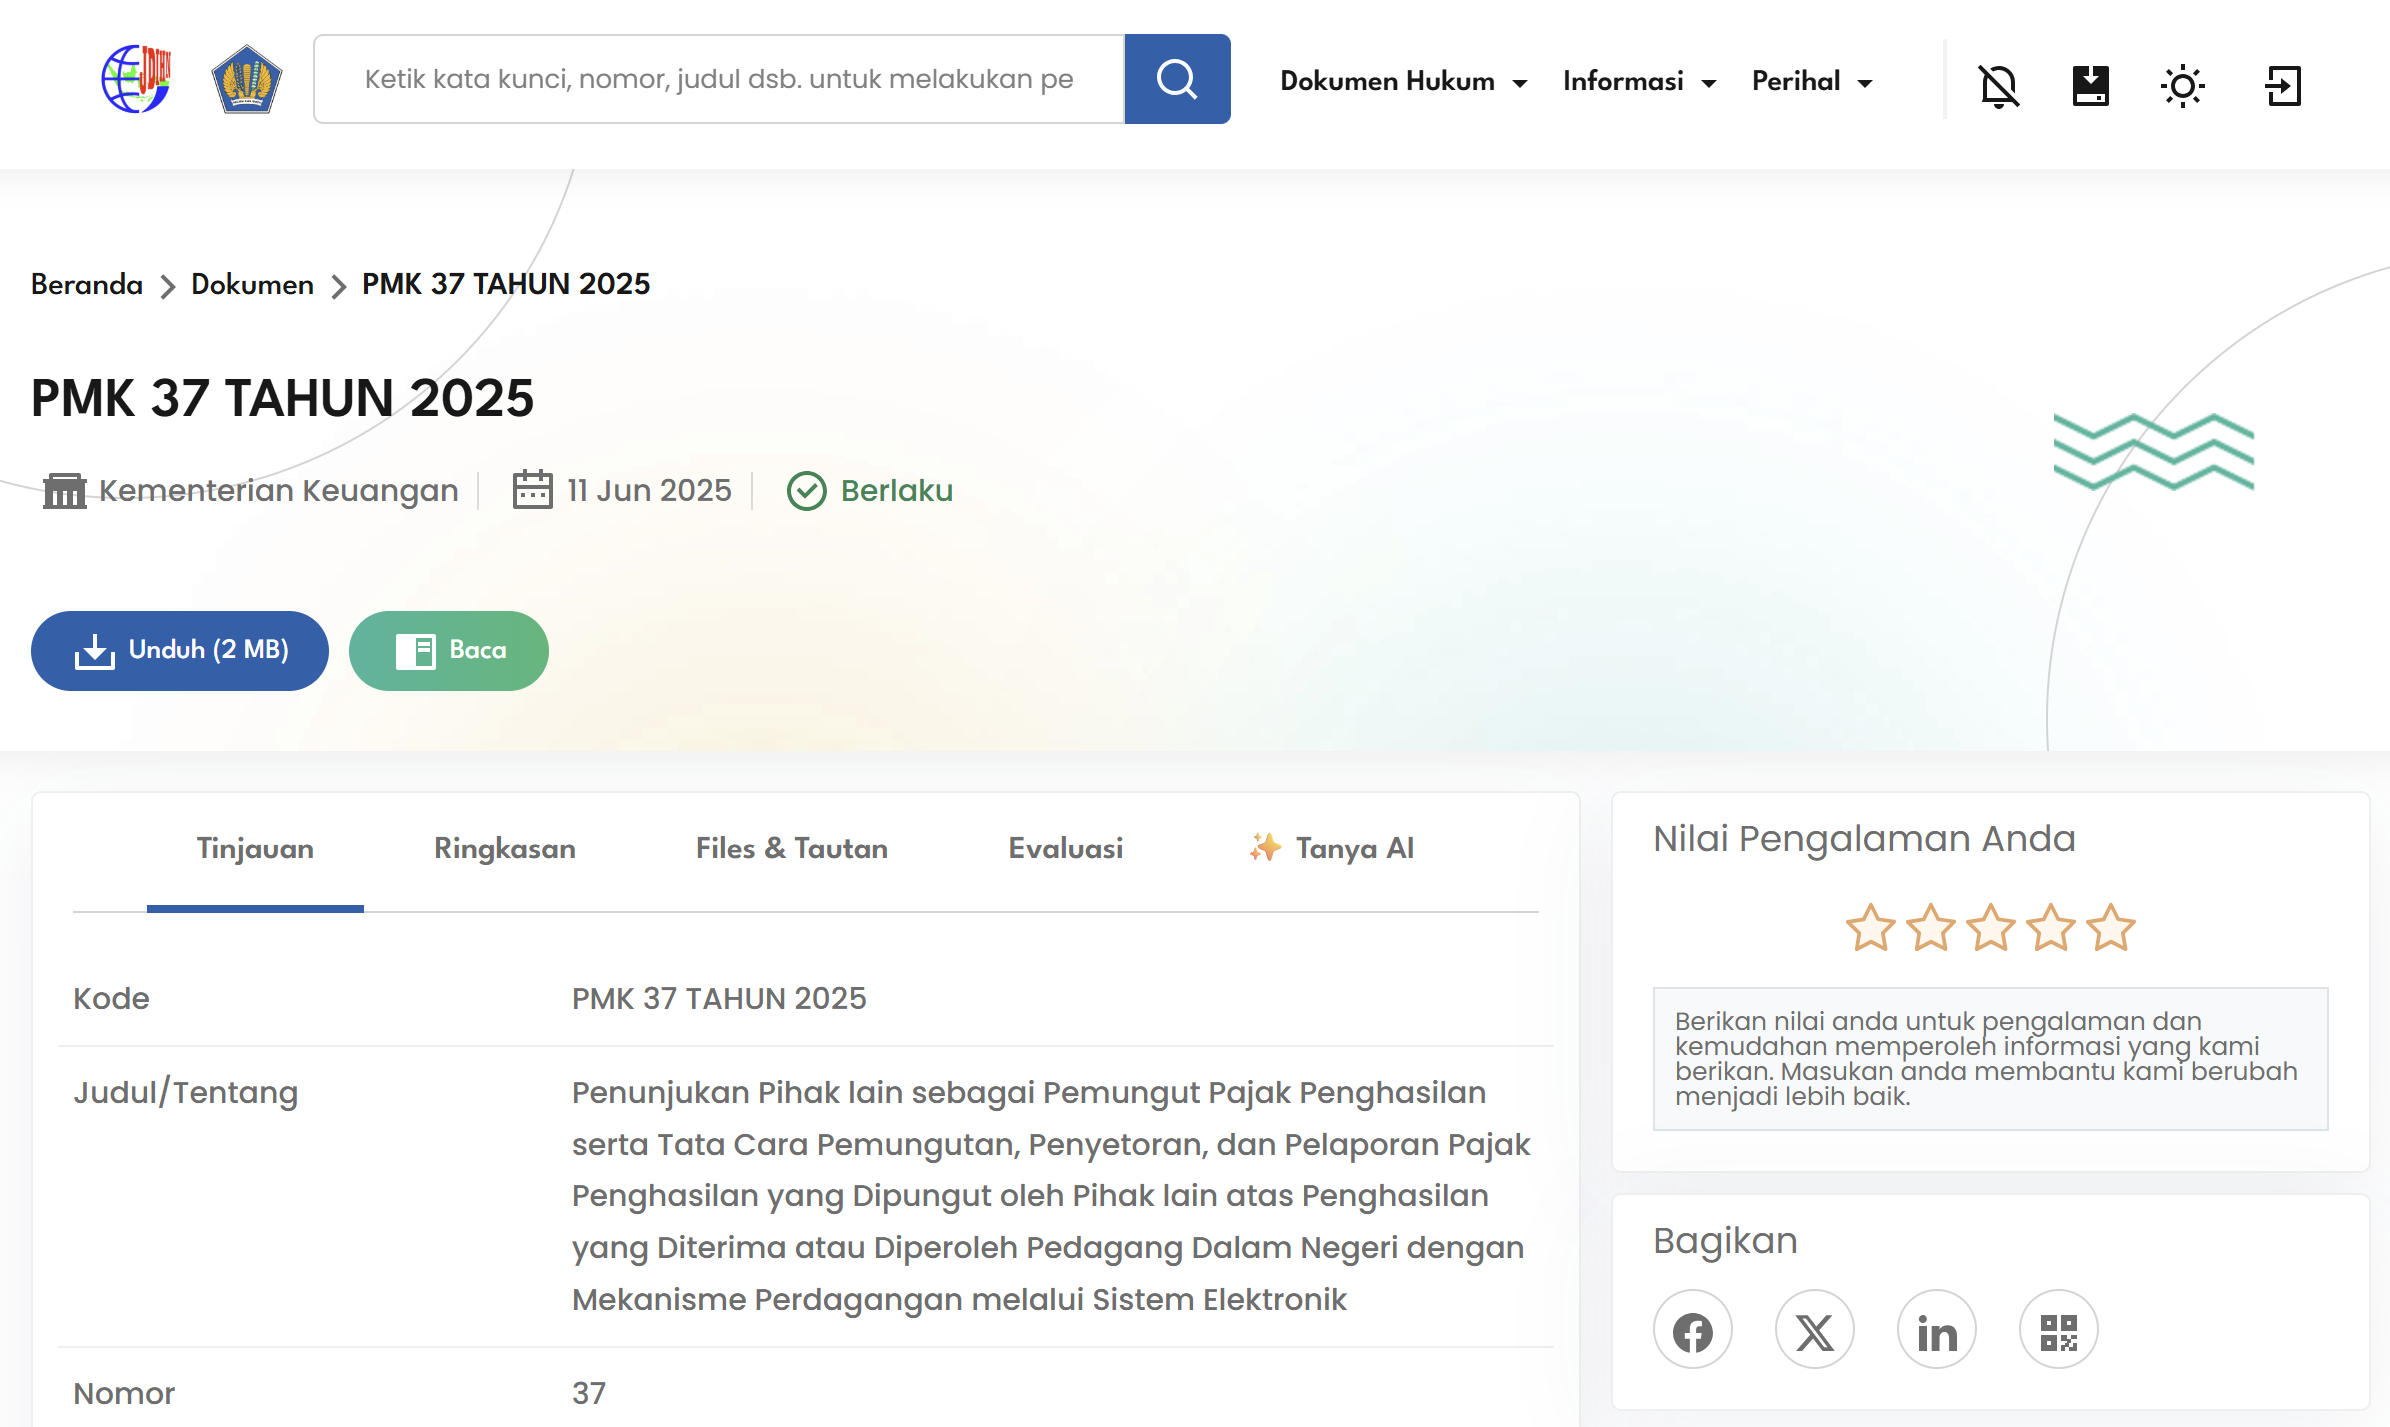Click the login arrow icon

[x=2283, y=85]
